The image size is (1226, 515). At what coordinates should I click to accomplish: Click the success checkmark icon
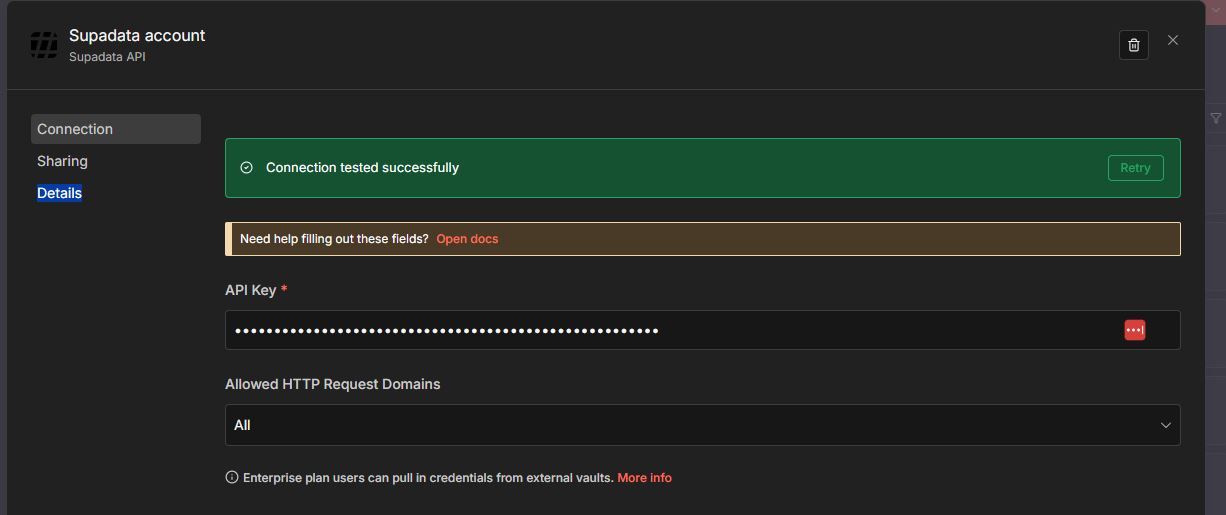pyautogui.click(x=247, y=168)
